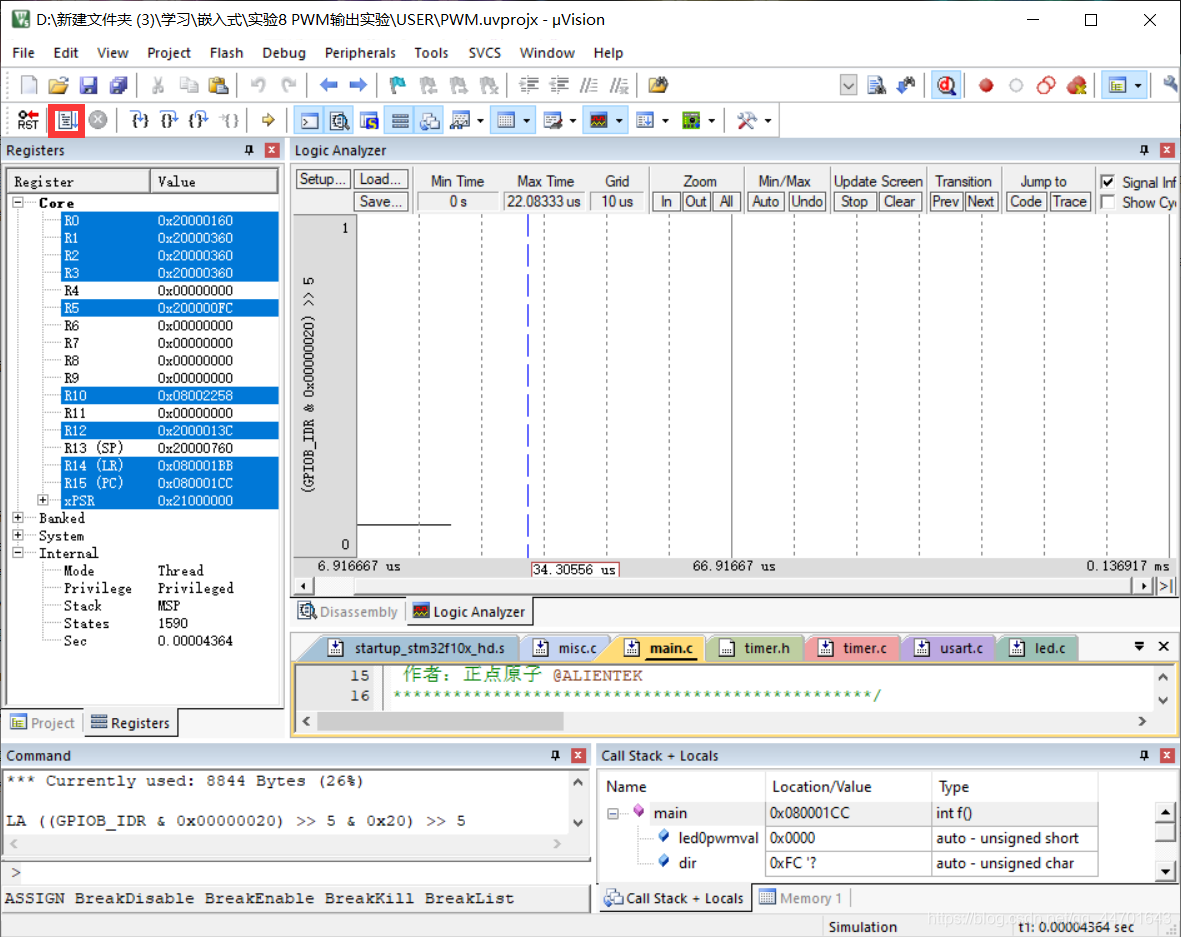
Task: Toggle the Registers Window icon
Action: click(400, 121)
